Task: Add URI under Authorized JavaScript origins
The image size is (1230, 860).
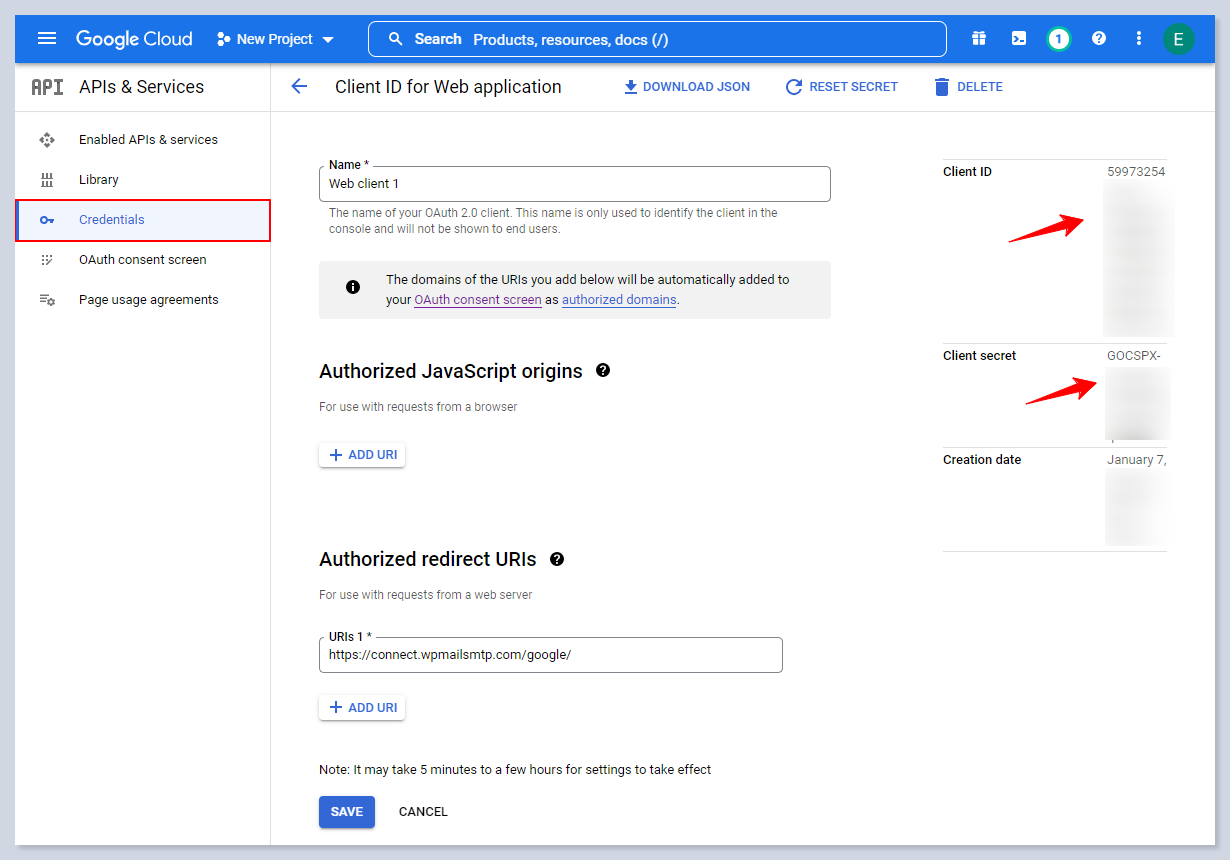Action: click(x=362, y=455)
